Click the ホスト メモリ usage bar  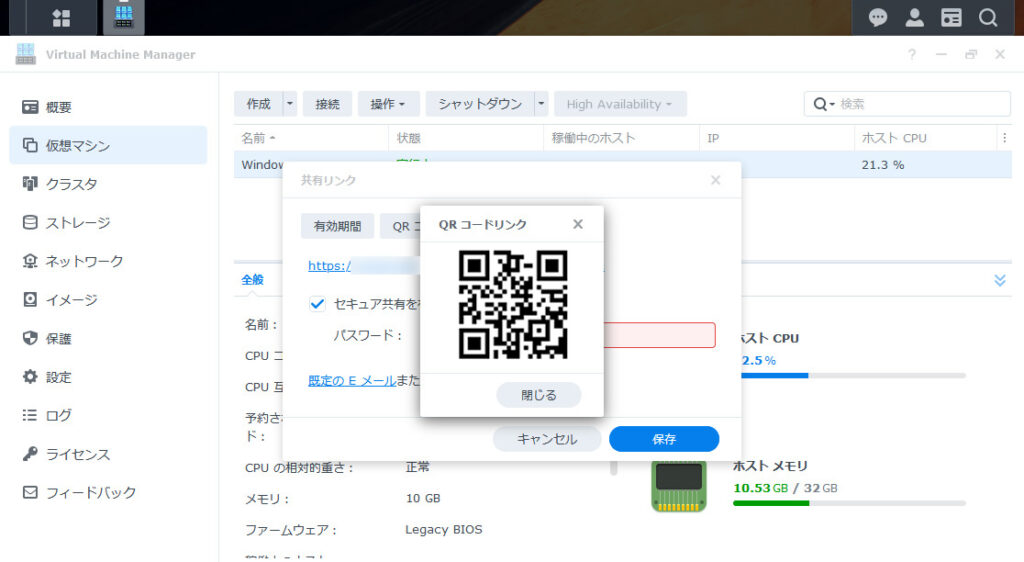click(849, 503)
